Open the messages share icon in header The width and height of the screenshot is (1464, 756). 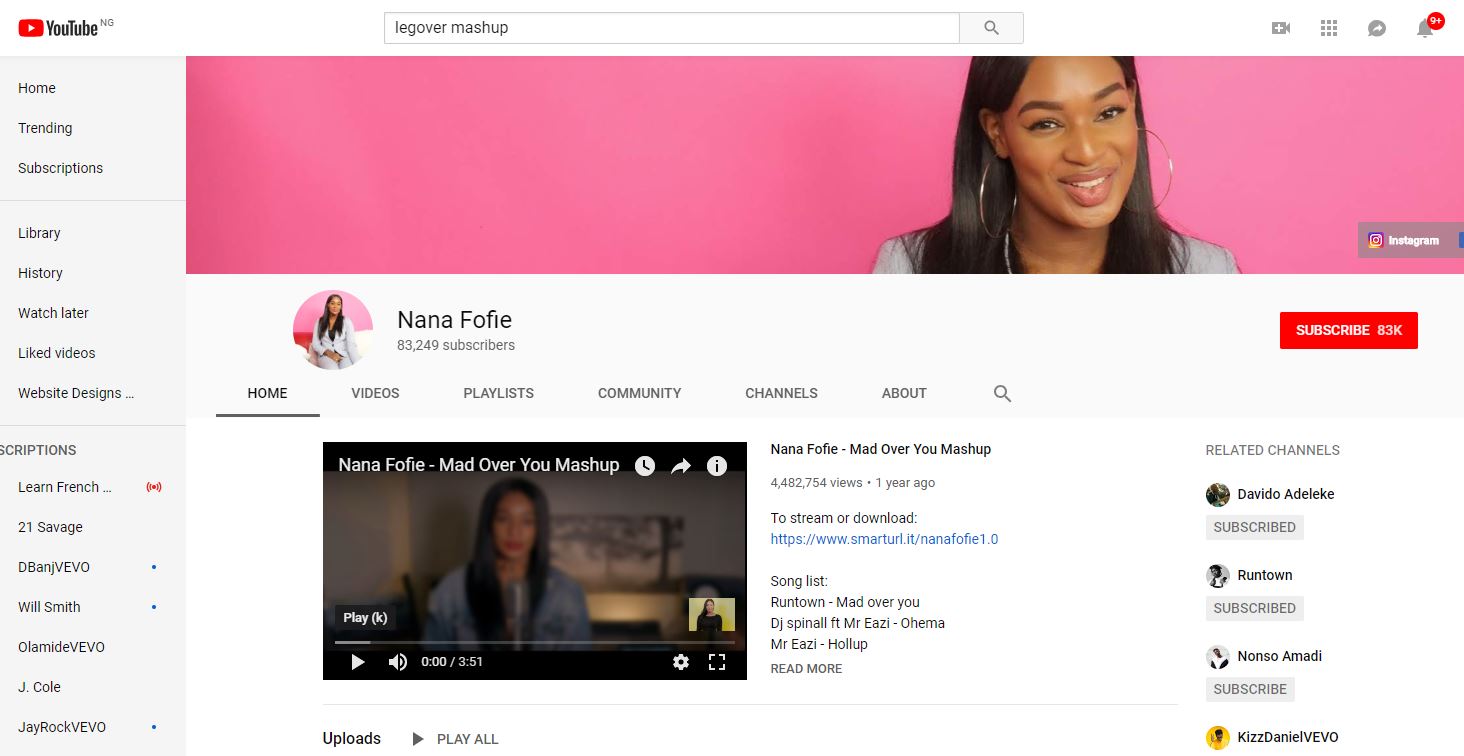click(1377, 28)
